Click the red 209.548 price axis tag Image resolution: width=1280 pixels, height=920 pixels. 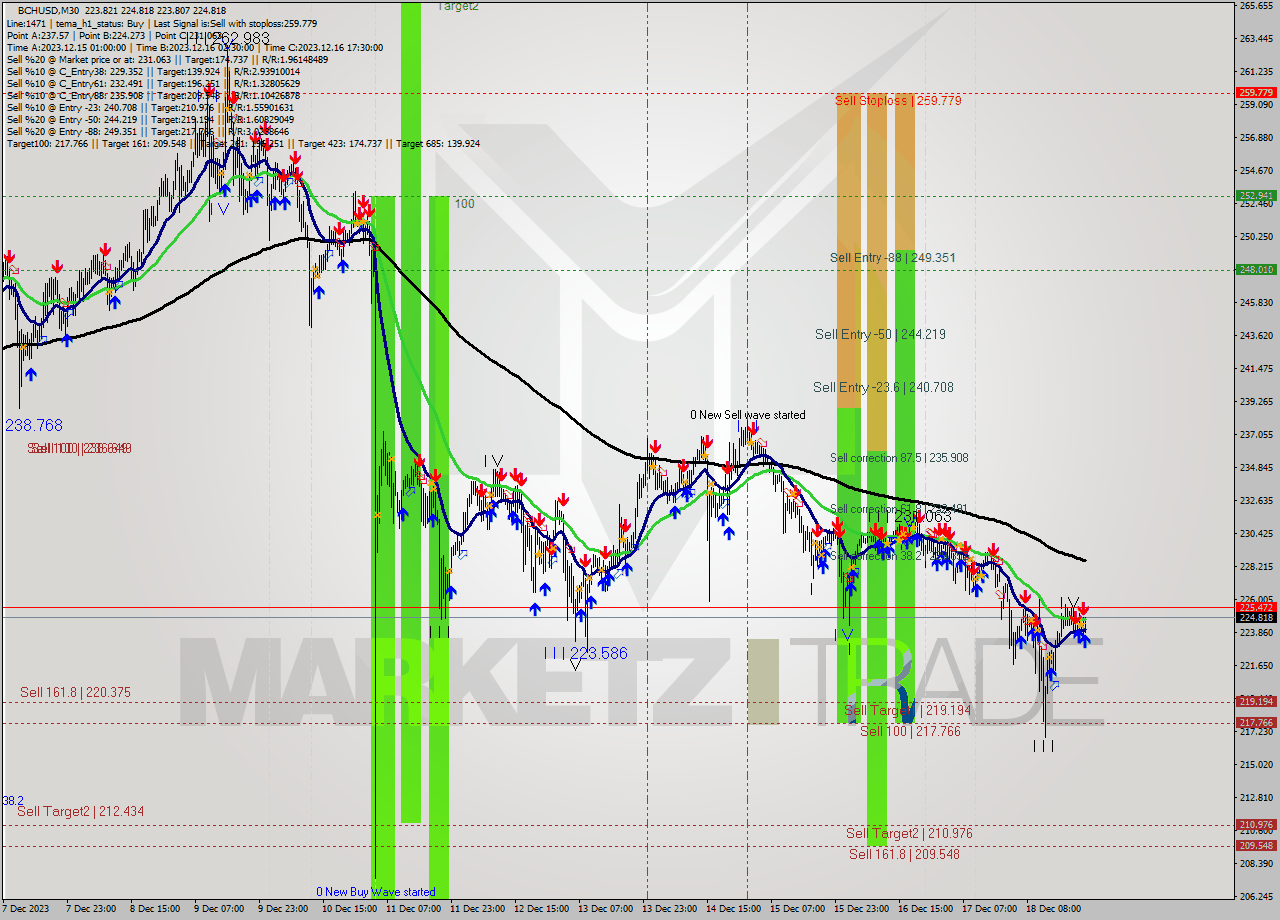coord(1256,846)
